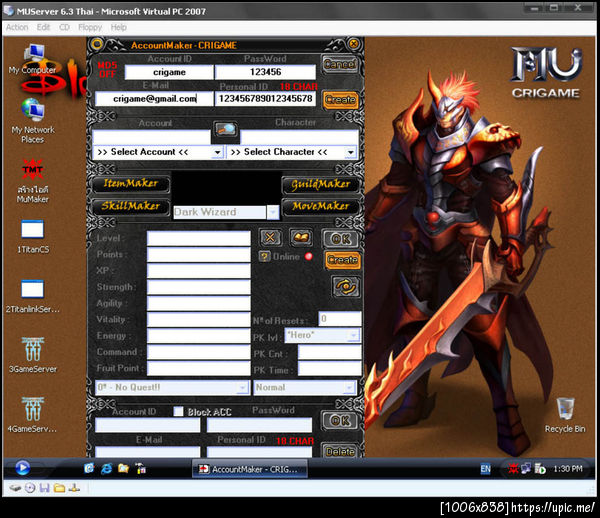Click the EN language indicator in the tray
This screenshot has height=518, width=600.
pos(485,469)
